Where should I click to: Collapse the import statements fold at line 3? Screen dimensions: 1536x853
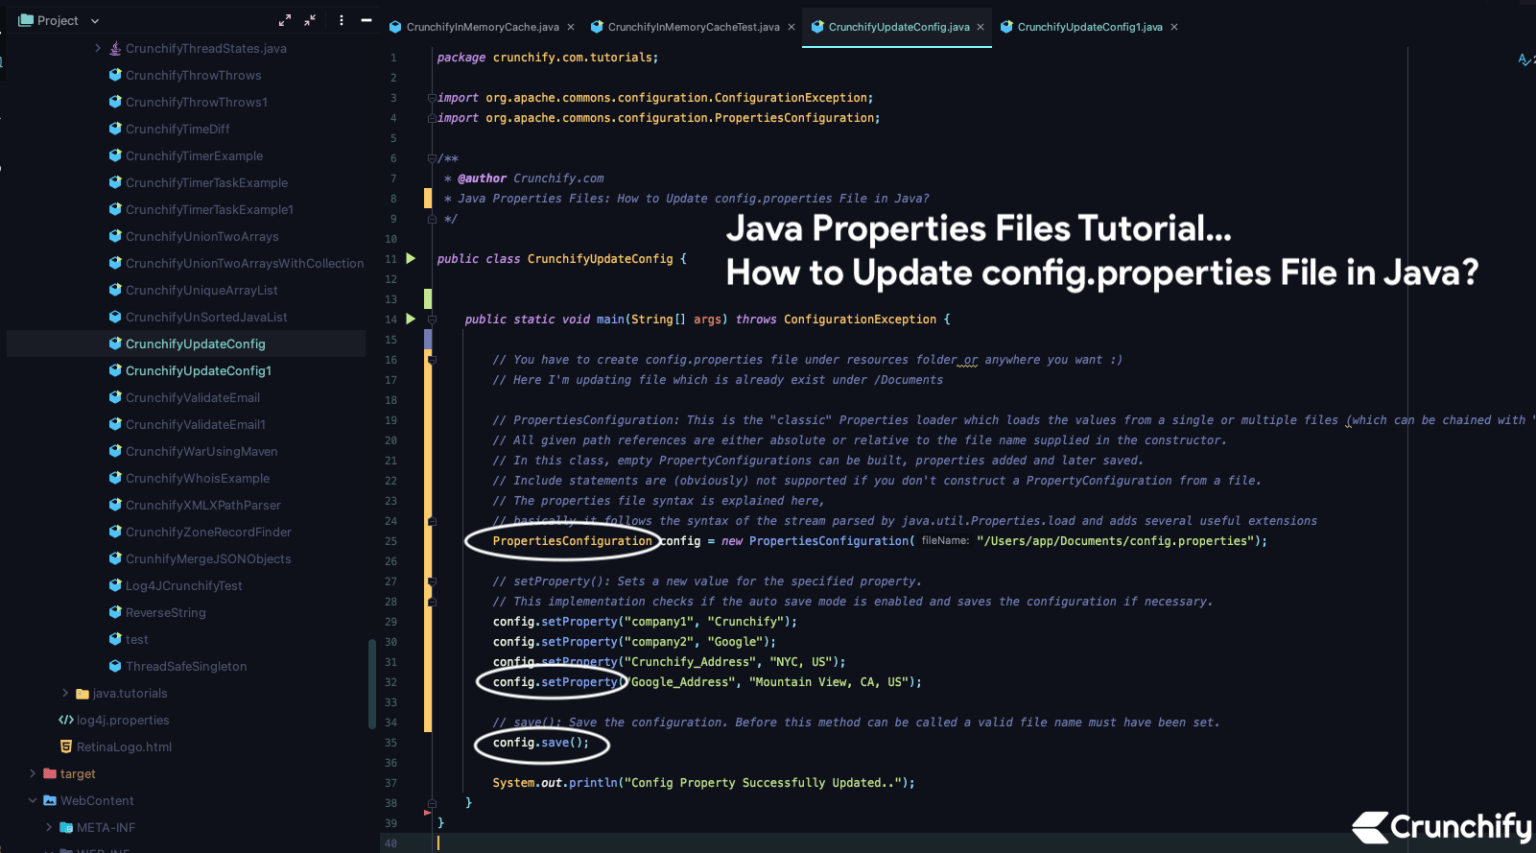point(430,97)
